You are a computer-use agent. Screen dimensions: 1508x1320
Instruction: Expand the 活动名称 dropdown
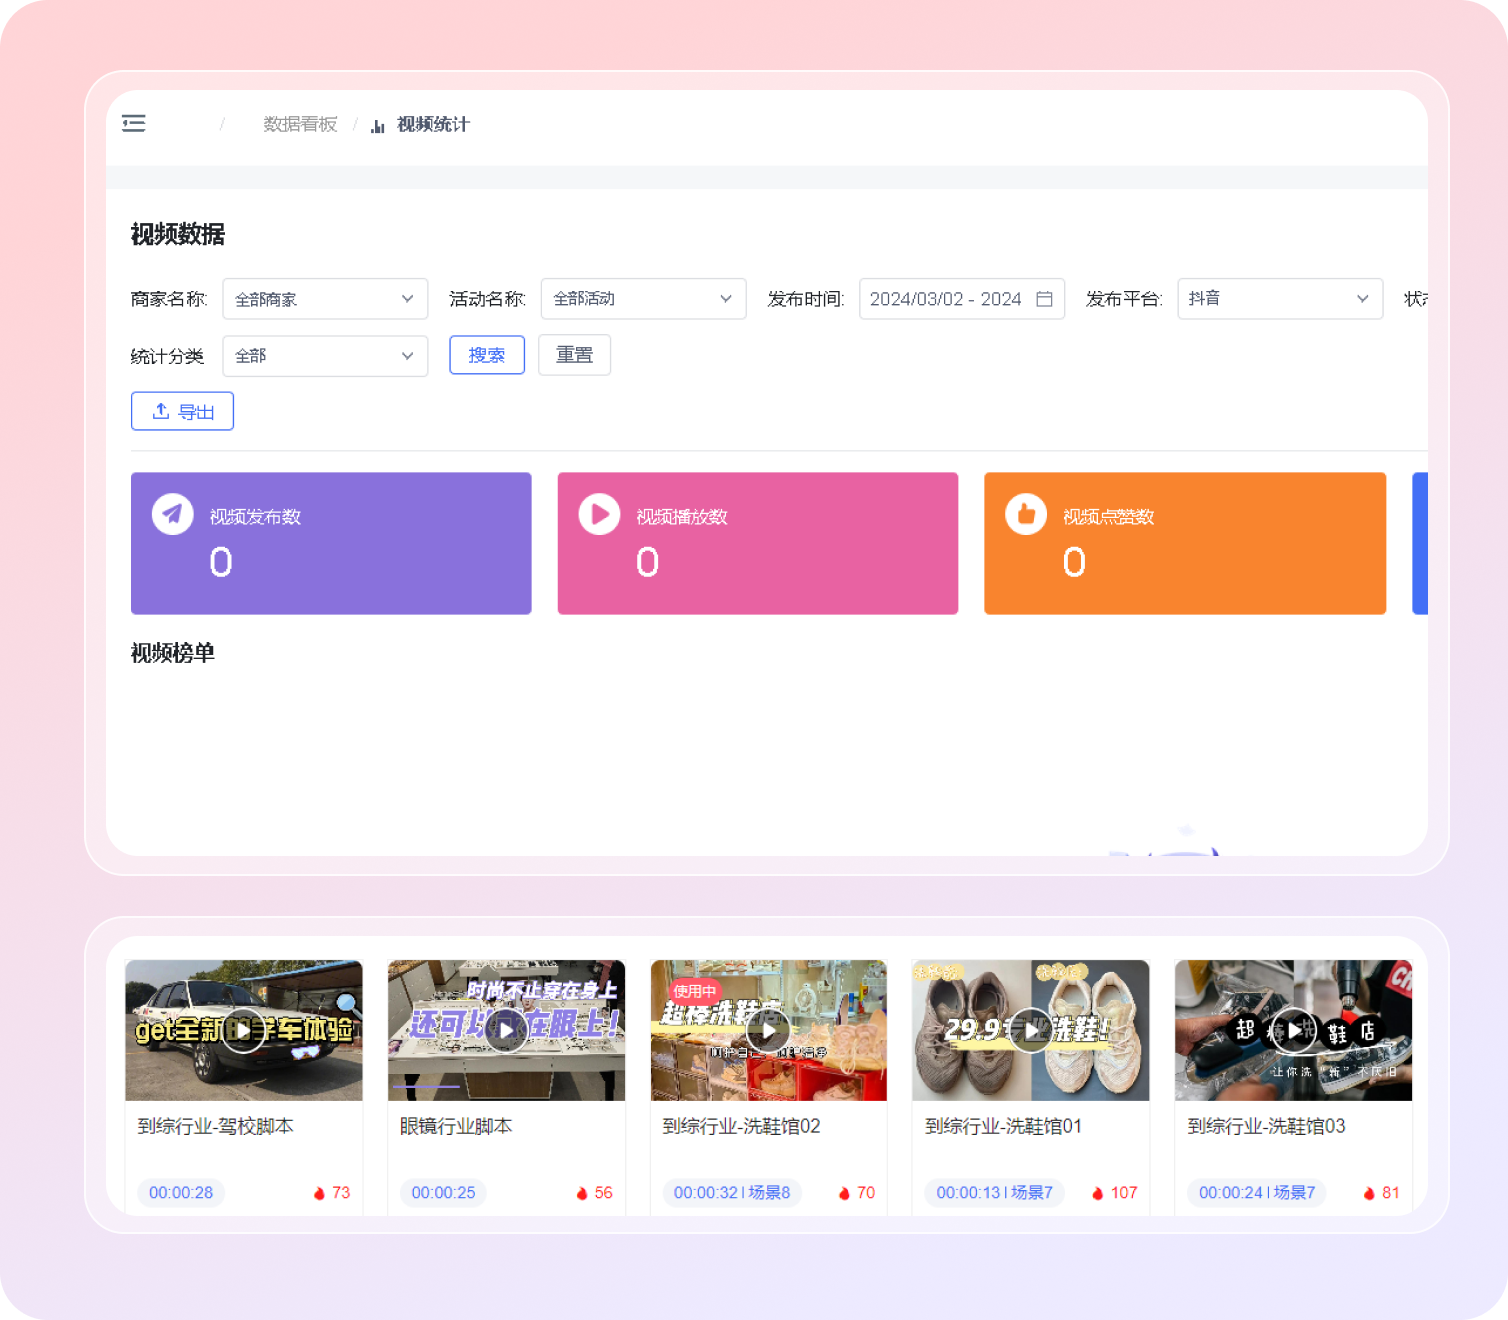coord(643,299)
